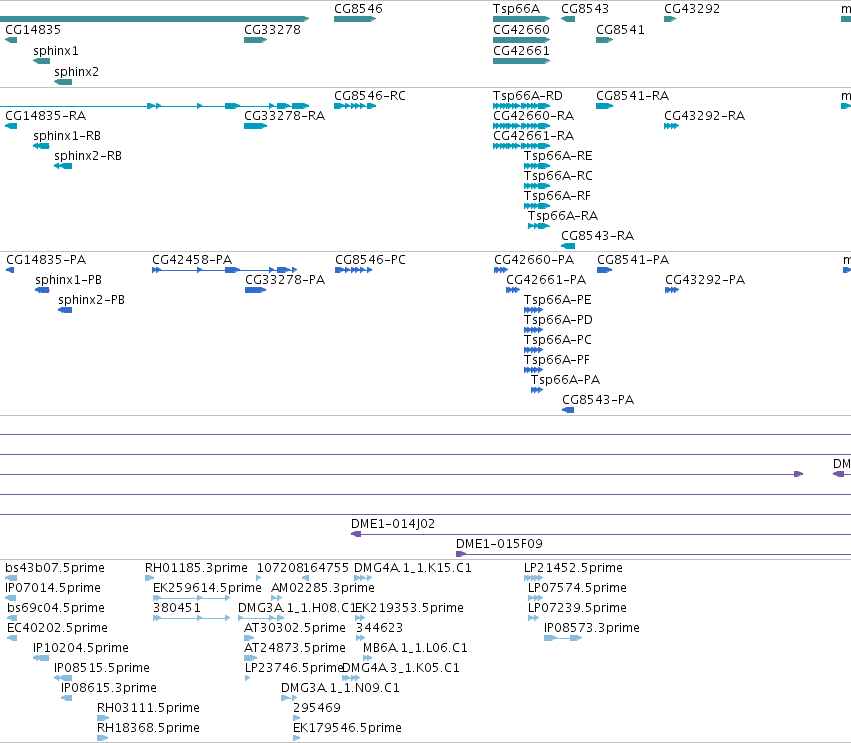
Task: Select the CG14835-PA protein label
Action: 46,260
